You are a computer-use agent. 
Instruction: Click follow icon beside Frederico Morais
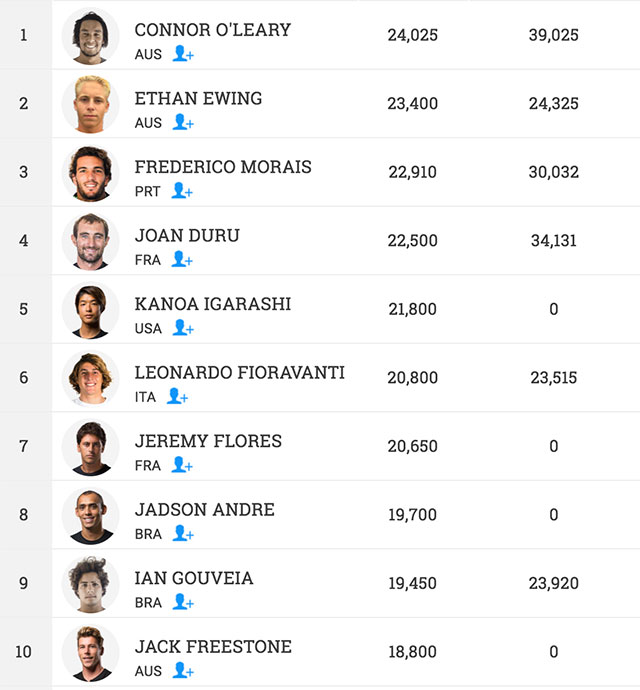point(181,191)
